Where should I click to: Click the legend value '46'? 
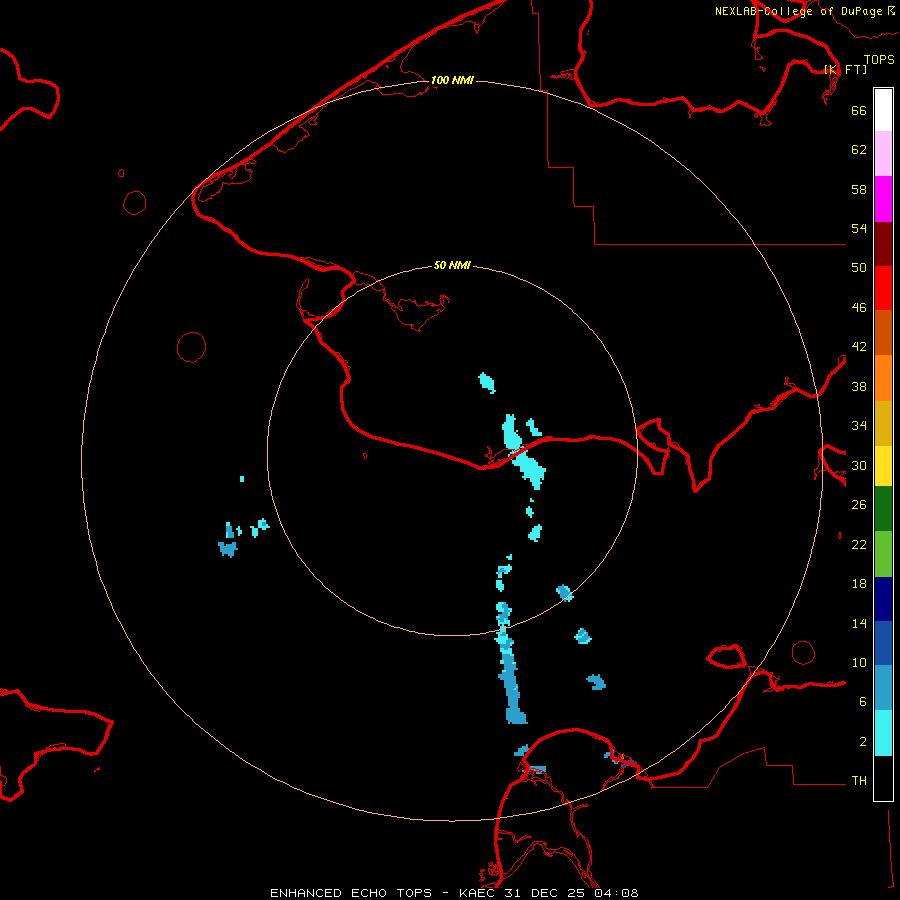click(859, 308)
